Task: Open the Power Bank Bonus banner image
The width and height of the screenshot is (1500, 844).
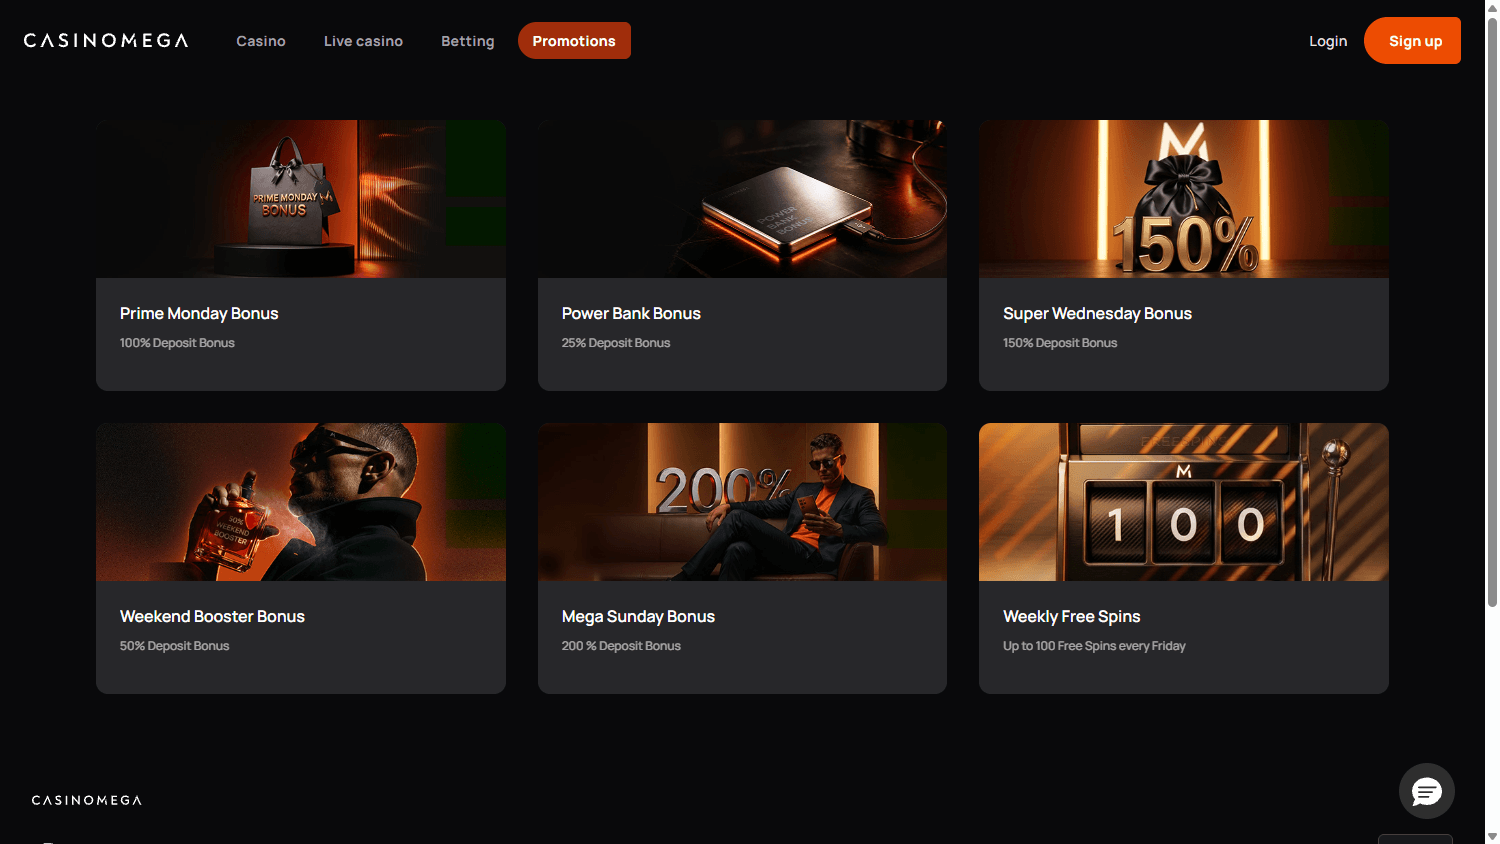Action: coord(742,199)
